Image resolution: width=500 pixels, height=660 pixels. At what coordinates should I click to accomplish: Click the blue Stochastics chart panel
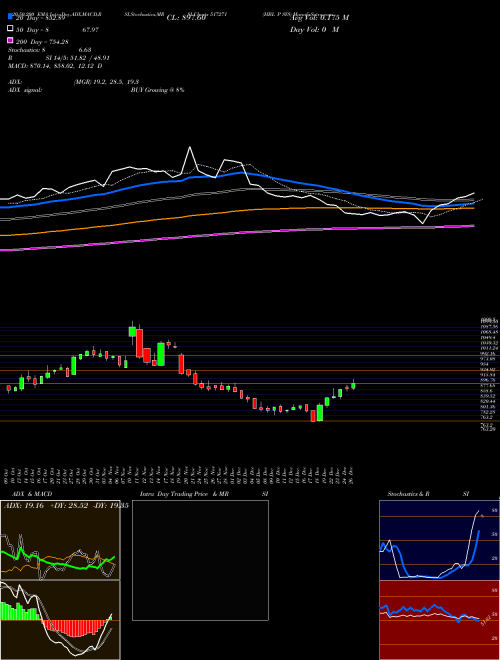439,540
